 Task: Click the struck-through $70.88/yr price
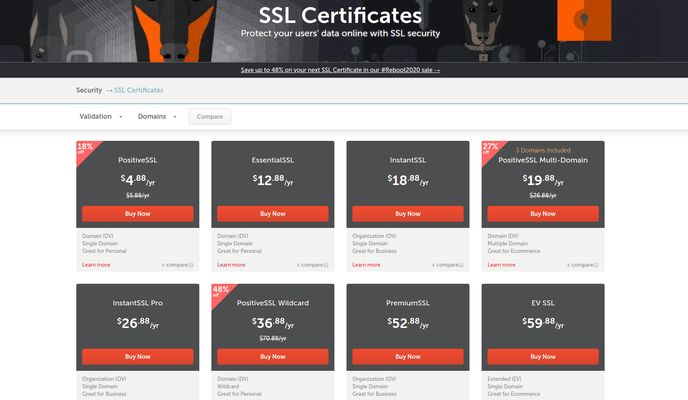click(x=273, y=338)
